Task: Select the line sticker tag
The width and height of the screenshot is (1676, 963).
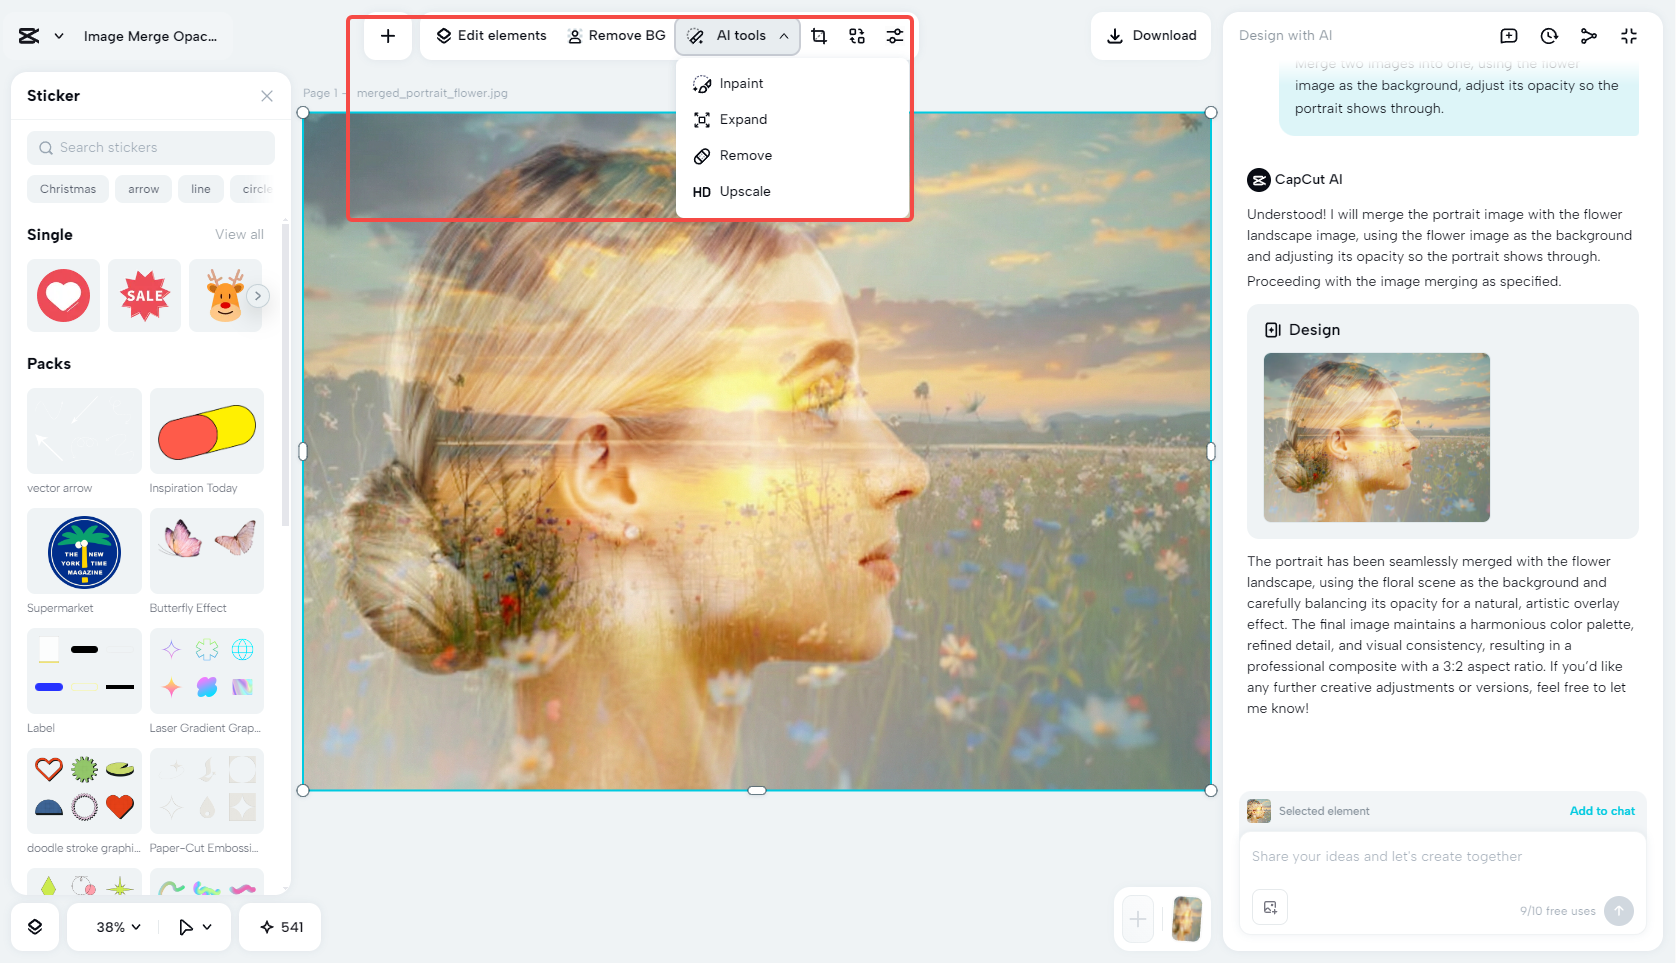Action: (x=201, y=189)
